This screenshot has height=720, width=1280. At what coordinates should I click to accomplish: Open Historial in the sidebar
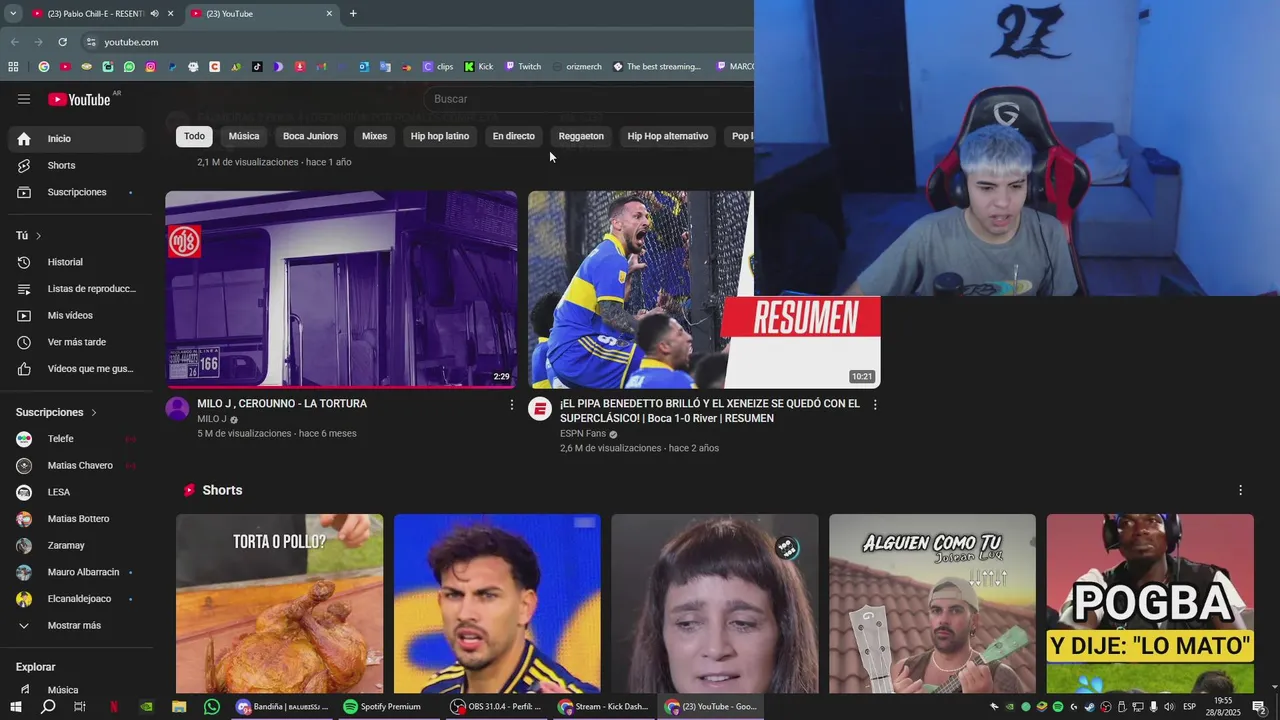click(76, 262)
